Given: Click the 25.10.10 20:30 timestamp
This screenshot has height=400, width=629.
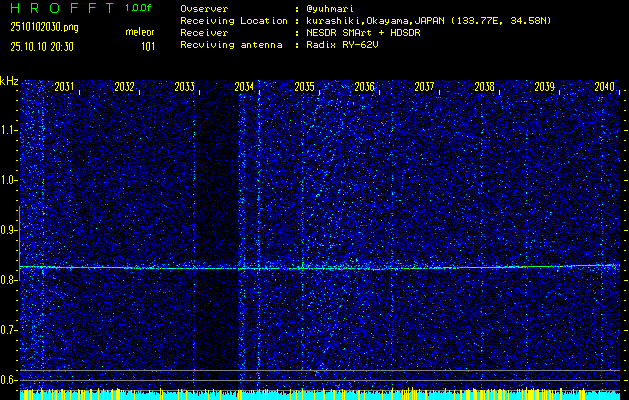Looking at the screenshot, I should tap(44, 46).
